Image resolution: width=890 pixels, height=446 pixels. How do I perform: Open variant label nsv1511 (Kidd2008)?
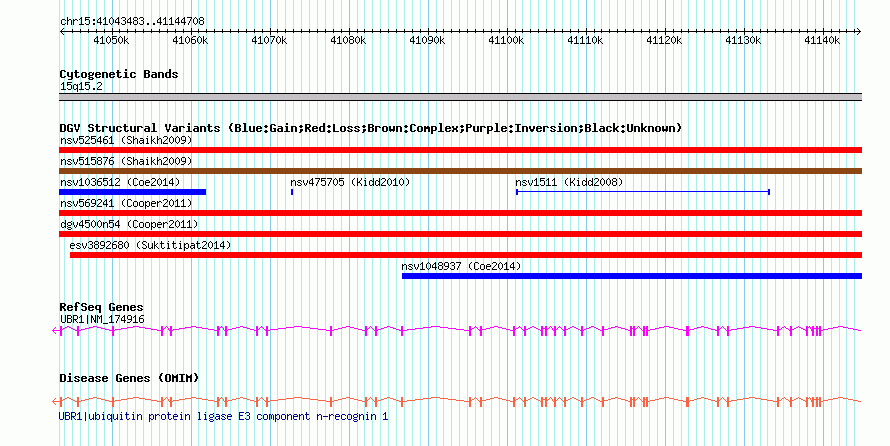pos(569,182)
